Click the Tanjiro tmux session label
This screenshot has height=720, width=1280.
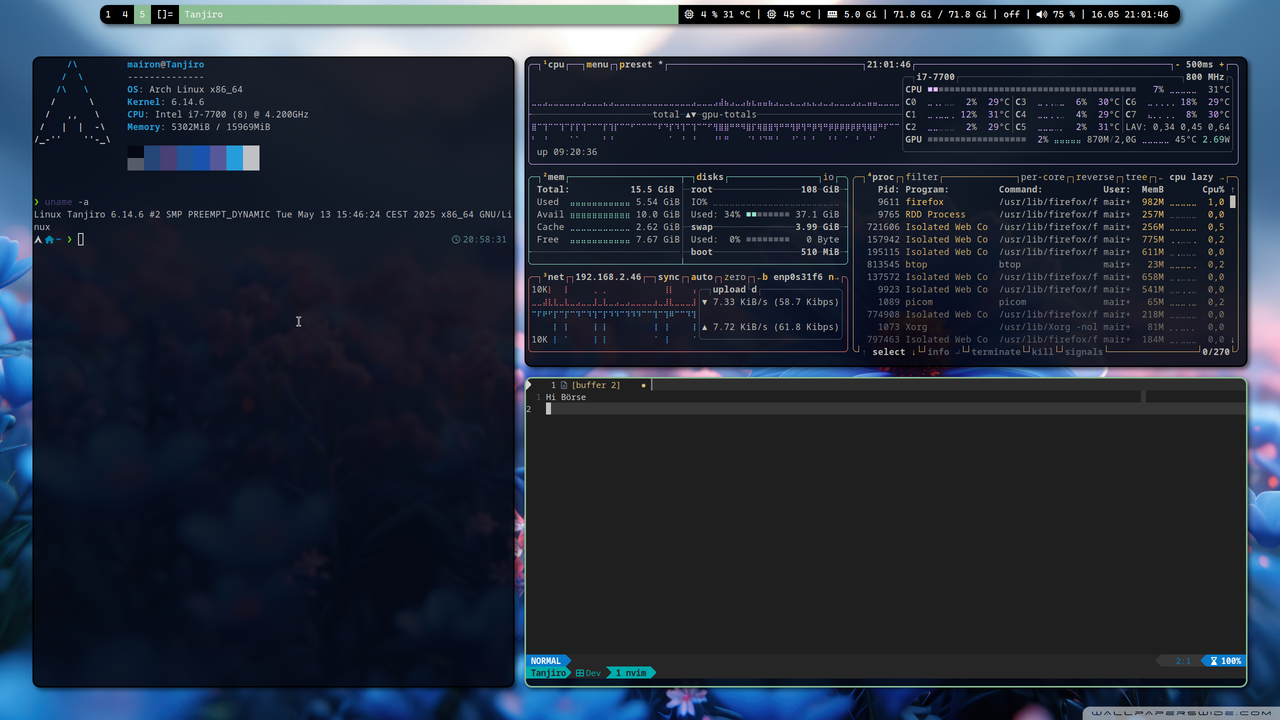click(x=548, y=673)
